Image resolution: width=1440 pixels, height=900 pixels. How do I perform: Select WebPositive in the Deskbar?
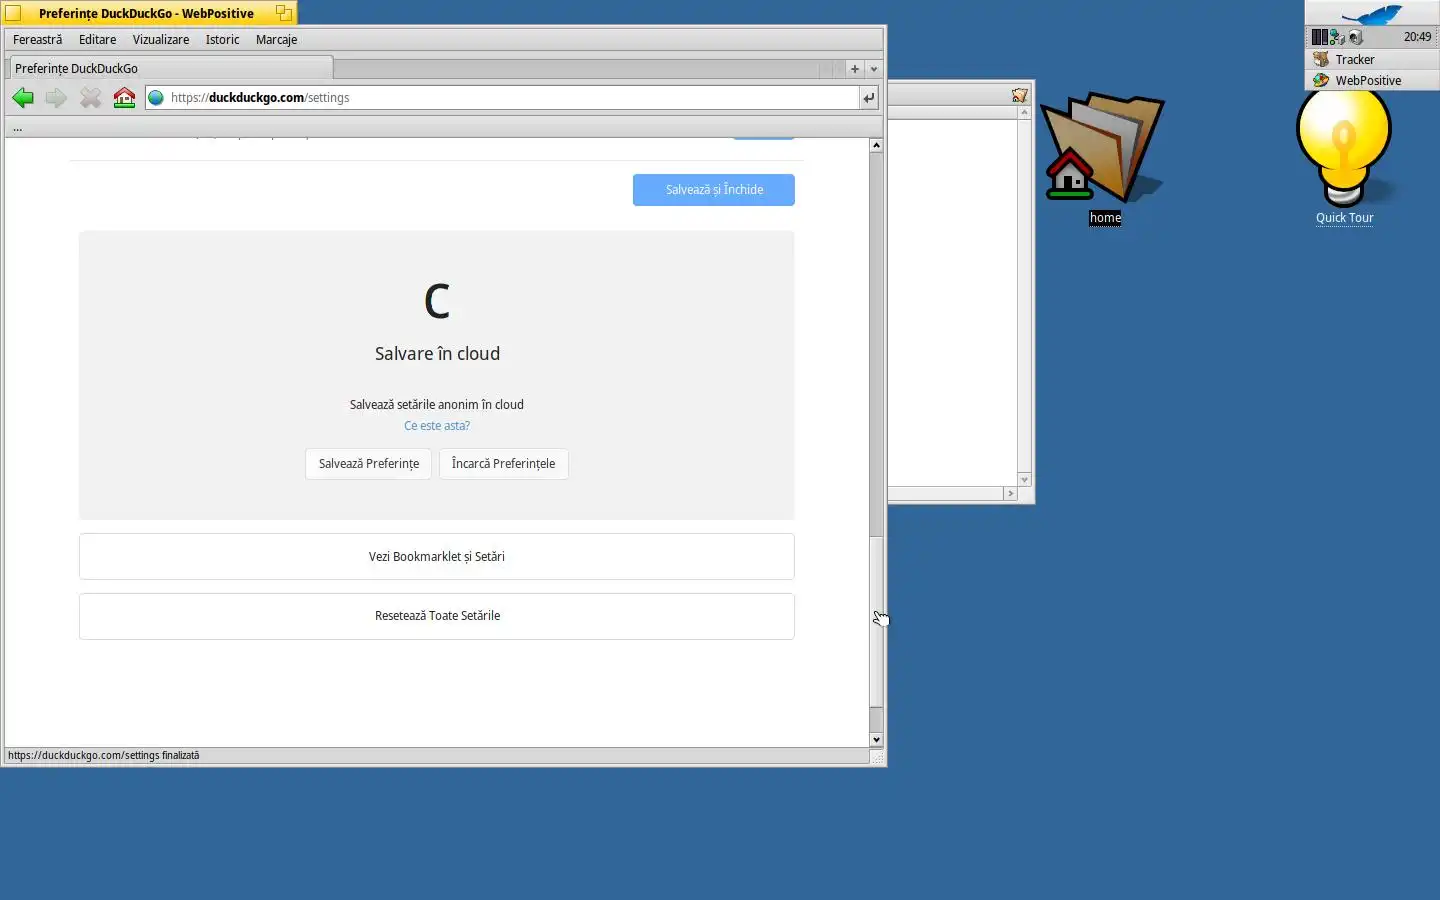(1372, 80)
